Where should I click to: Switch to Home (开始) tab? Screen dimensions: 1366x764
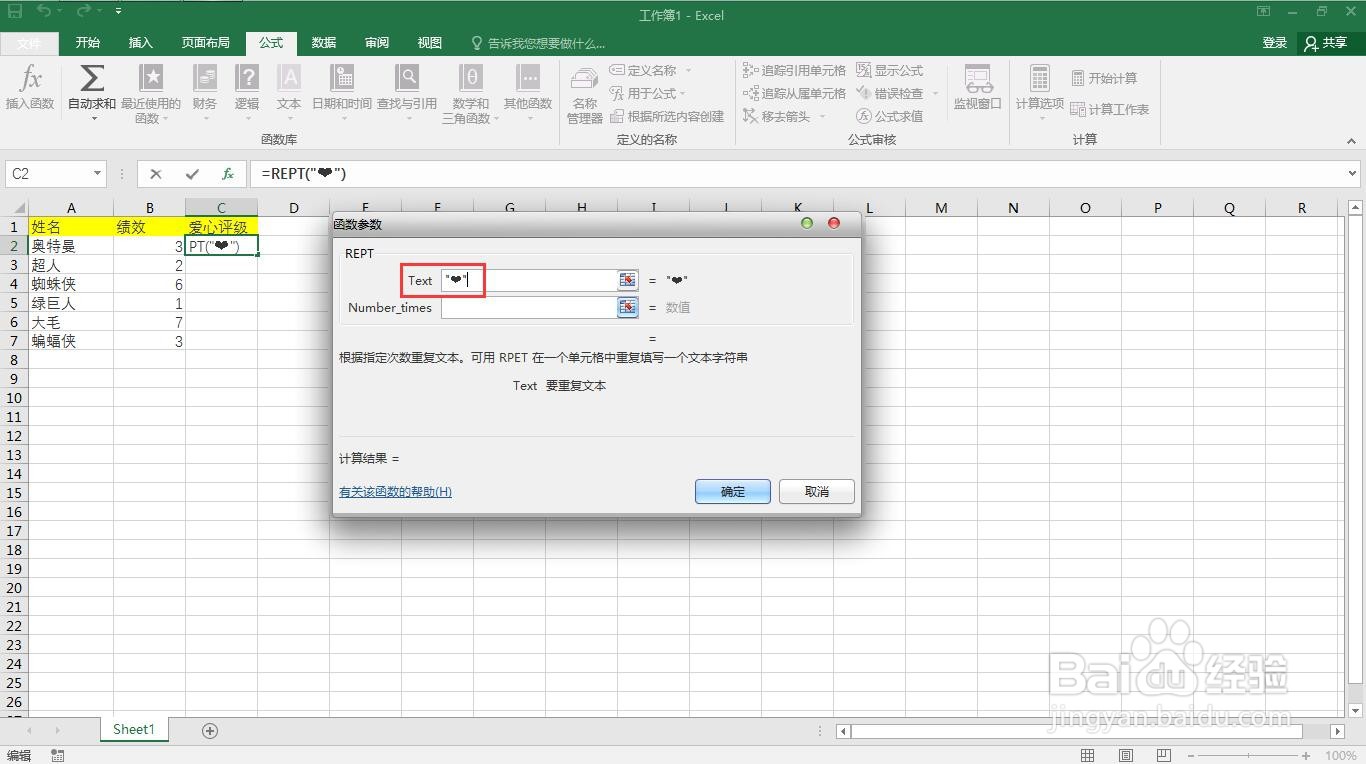(88, 43)
